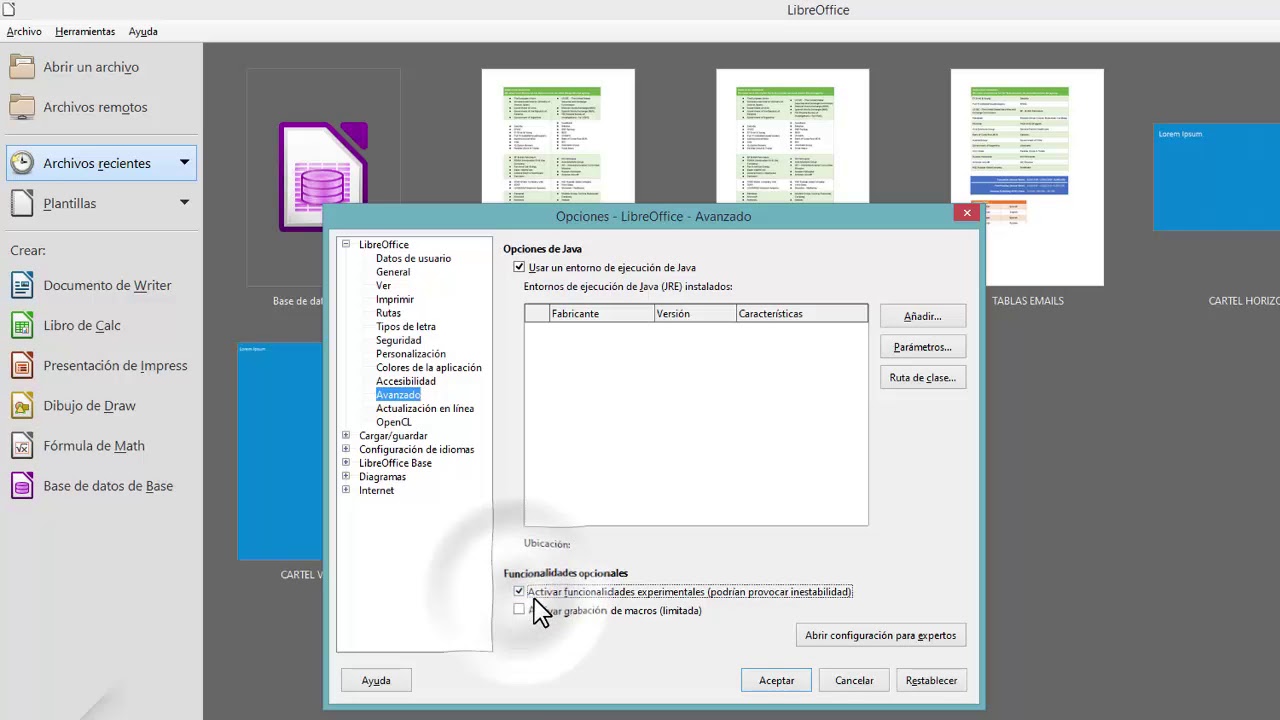Click the Writer document icon
Screen dimensions: 1280x720
pyautogui.click(x=22, y=285)
